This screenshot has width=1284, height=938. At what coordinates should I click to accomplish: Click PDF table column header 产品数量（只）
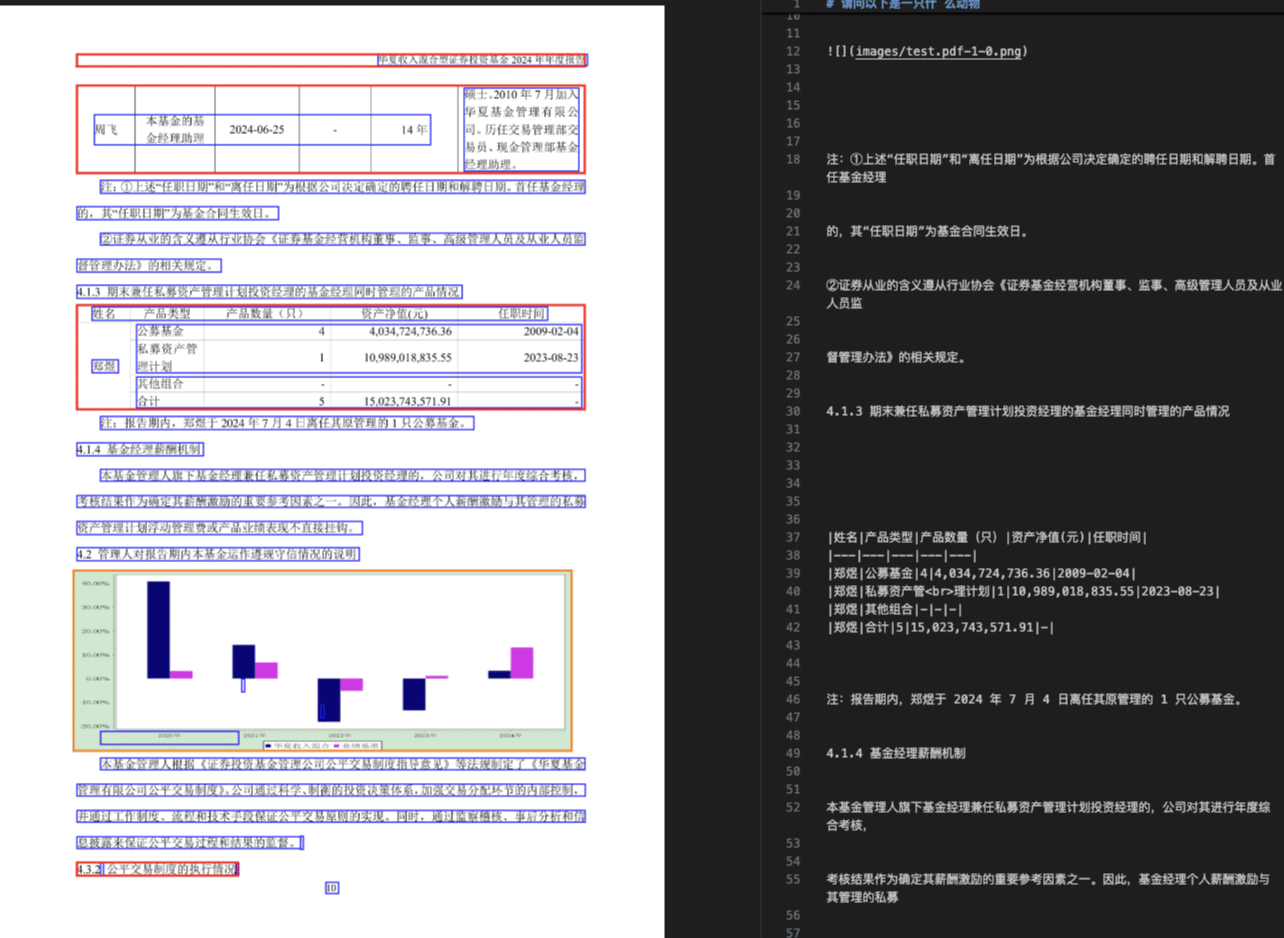point(264,314)
